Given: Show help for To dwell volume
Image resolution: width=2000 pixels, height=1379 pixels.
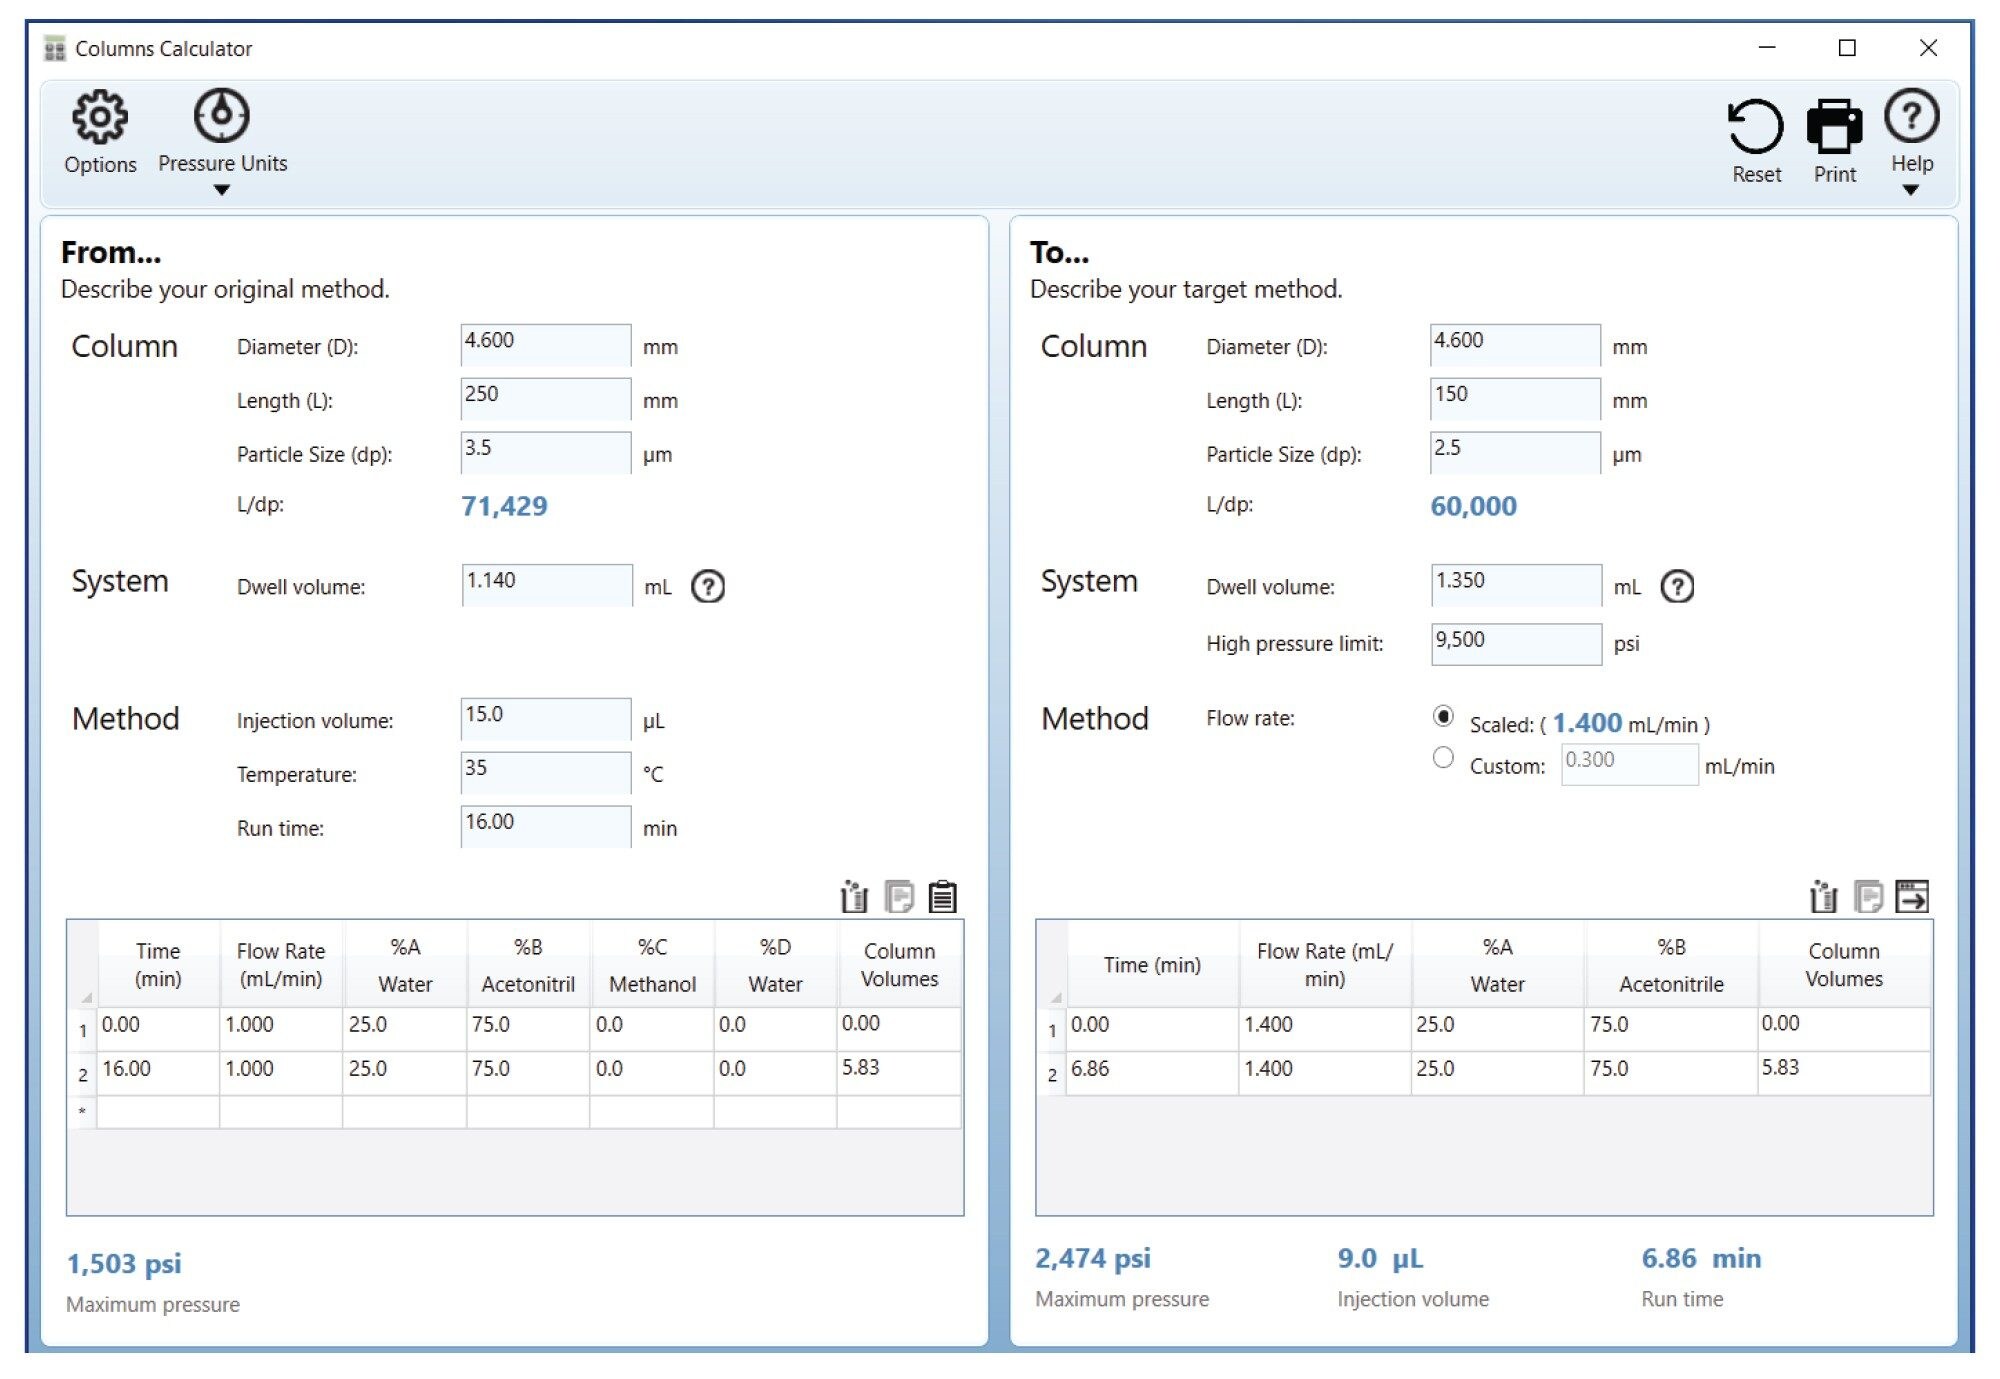Looking at the screenshot, I should click(1677, 586).
